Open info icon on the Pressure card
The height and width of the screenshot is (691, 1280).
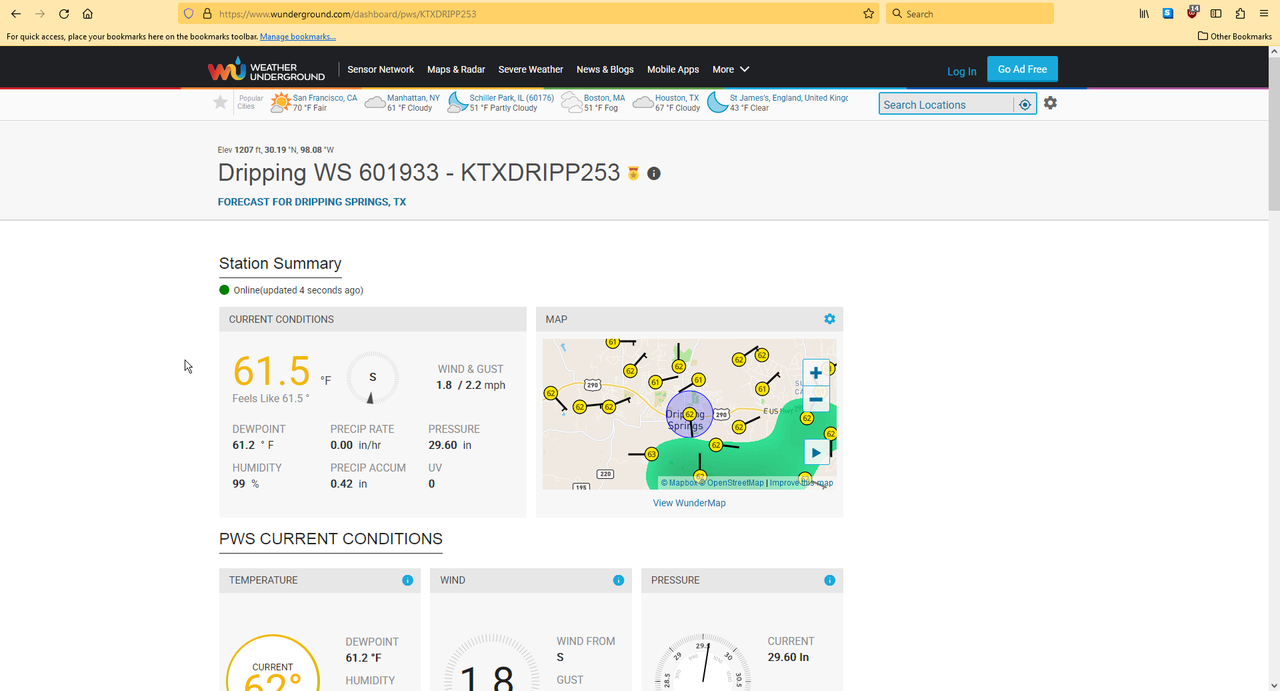tap(829, 580)
